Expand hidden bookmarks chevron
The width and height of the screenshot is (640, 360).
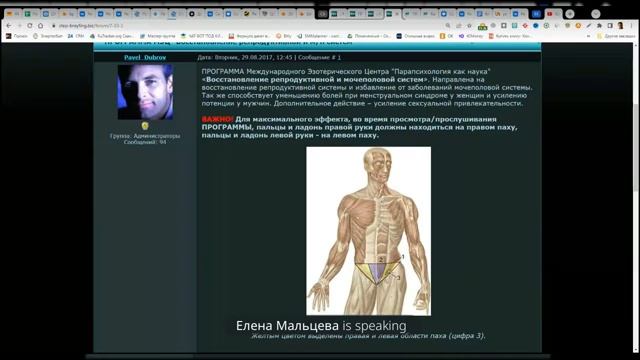(x=588, y=36)
